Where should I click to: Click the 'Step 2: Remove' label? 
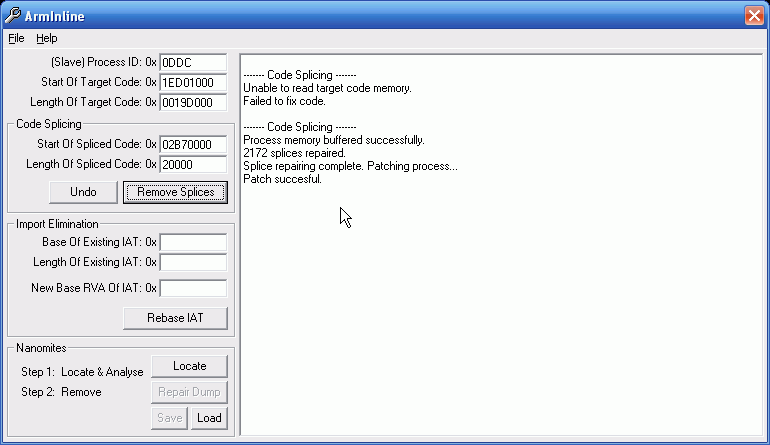(x=61, y=392)
